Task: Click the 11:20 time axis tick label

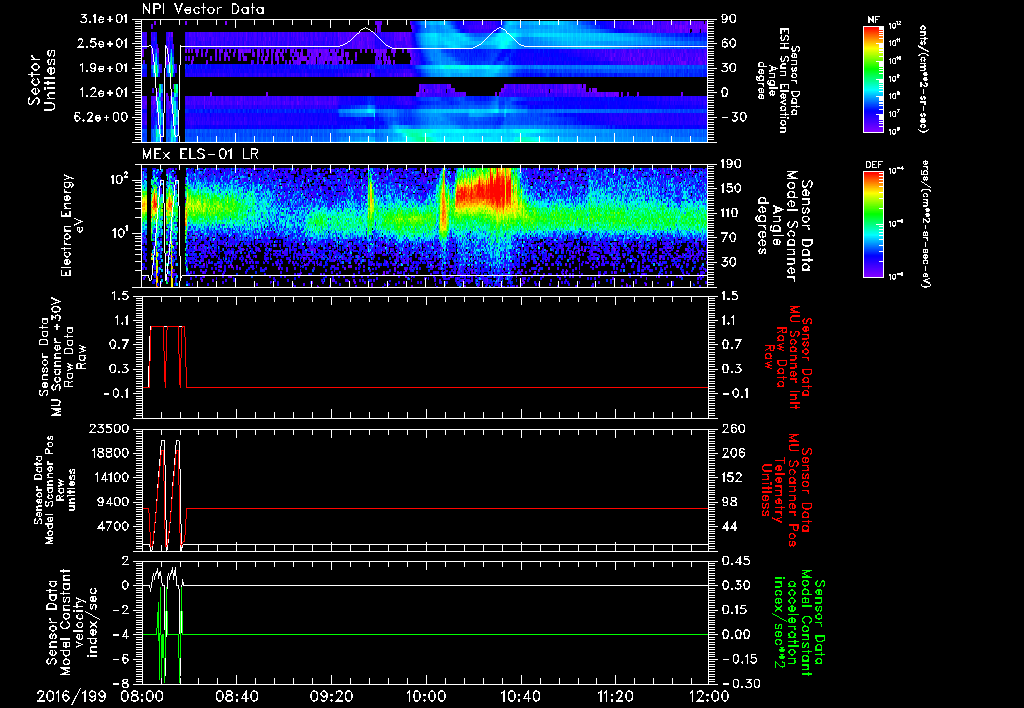Action: (615, 696)
